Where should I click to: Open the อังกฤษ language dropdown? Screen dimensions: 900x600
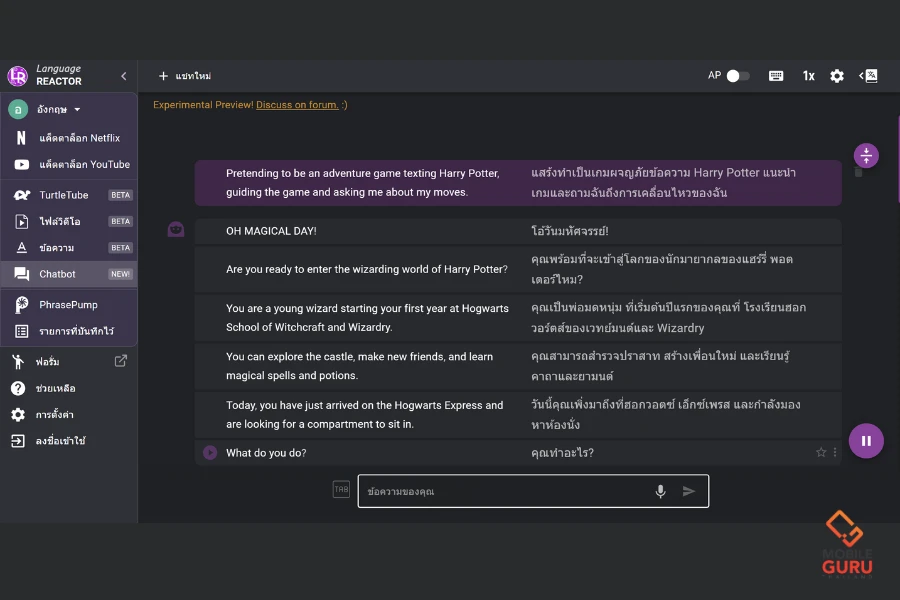(58, 110)
